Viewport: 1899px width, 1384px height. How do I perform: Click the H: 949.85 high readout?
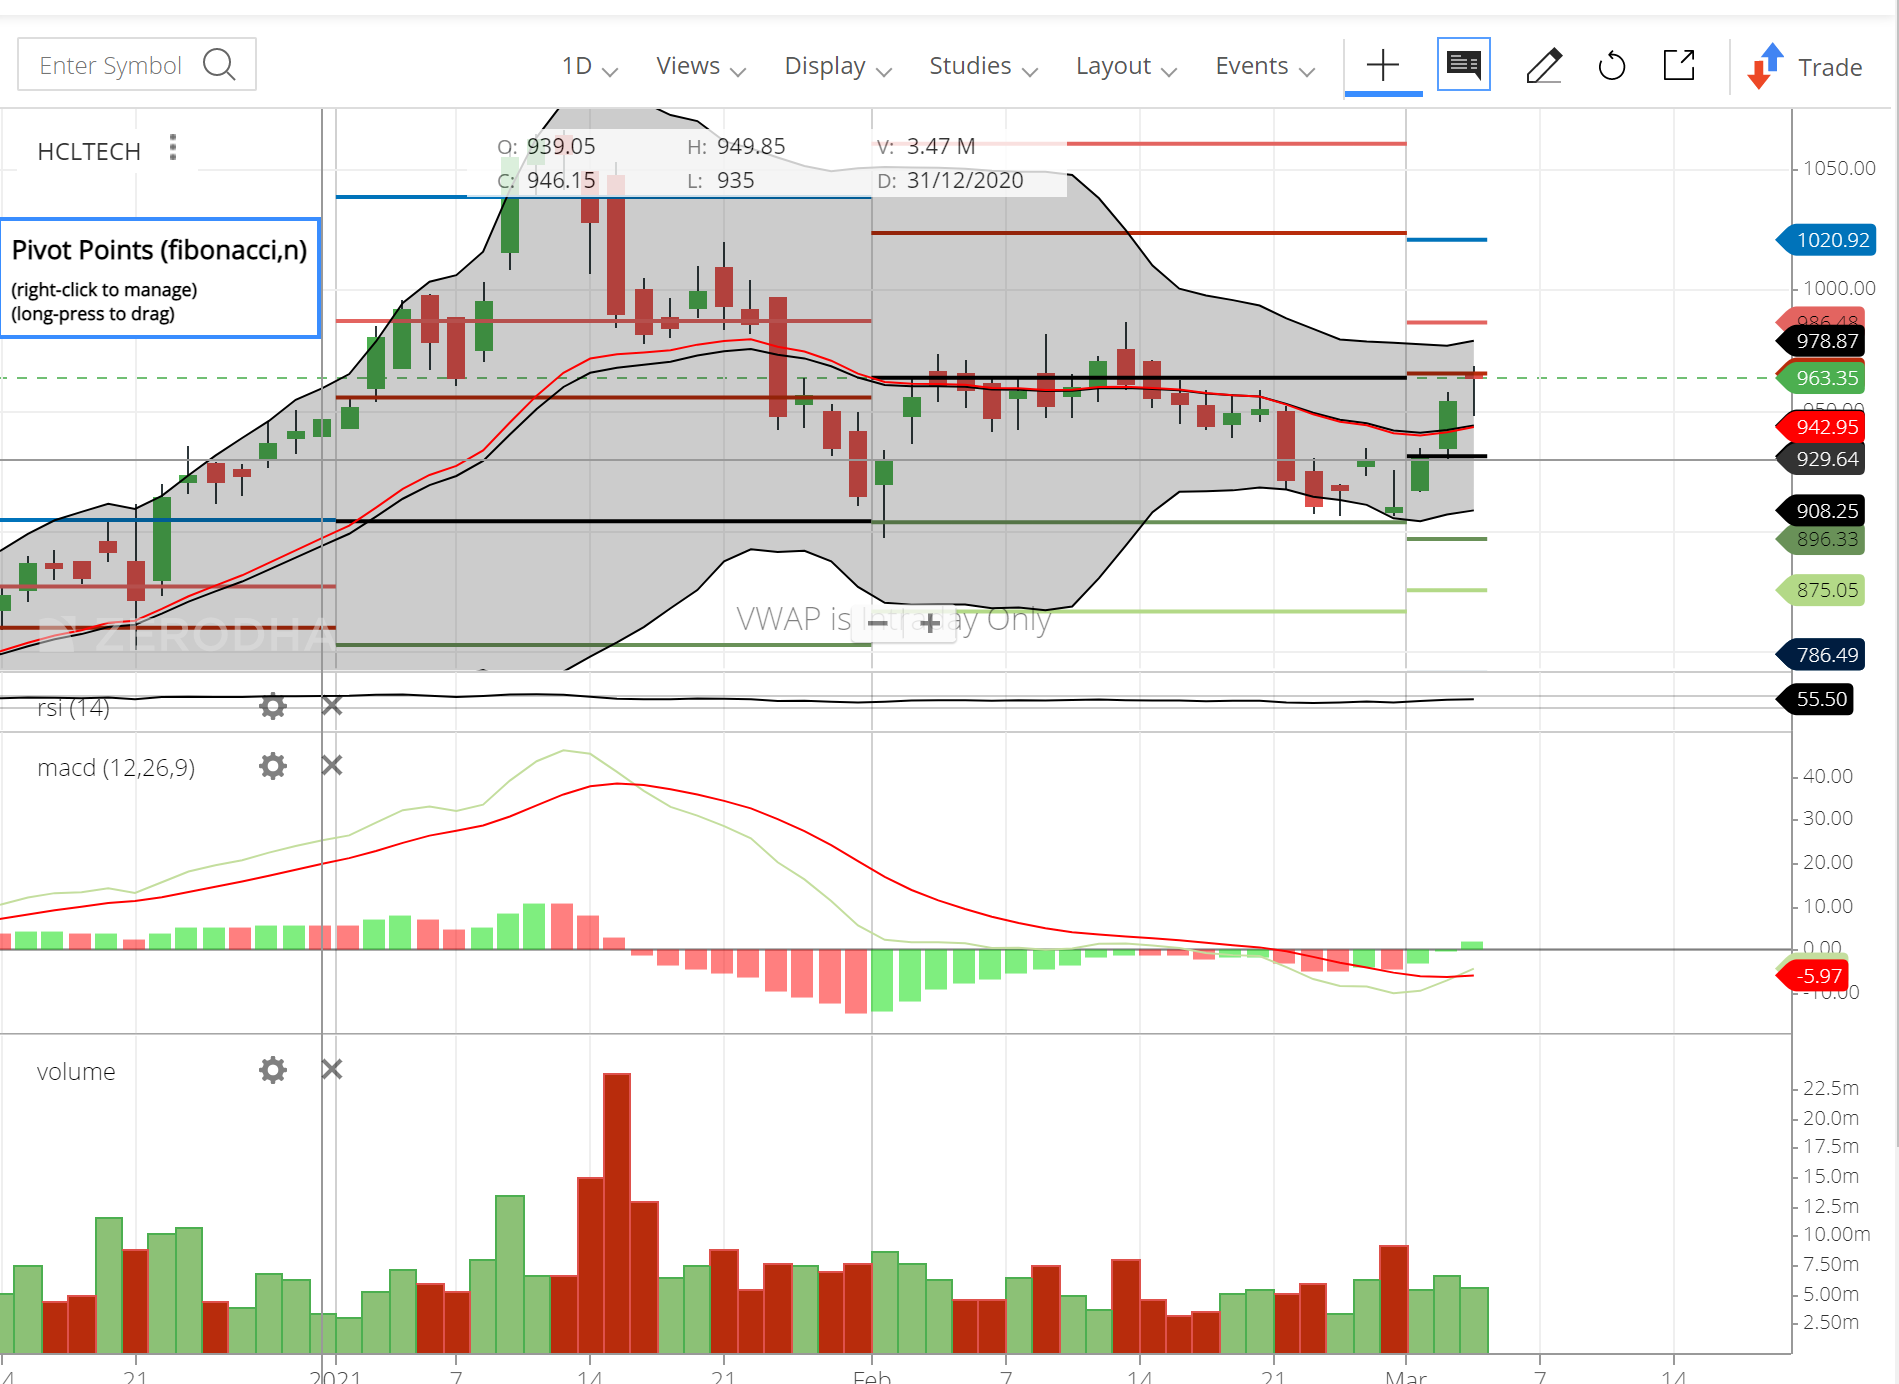click(x=736, y=147)
